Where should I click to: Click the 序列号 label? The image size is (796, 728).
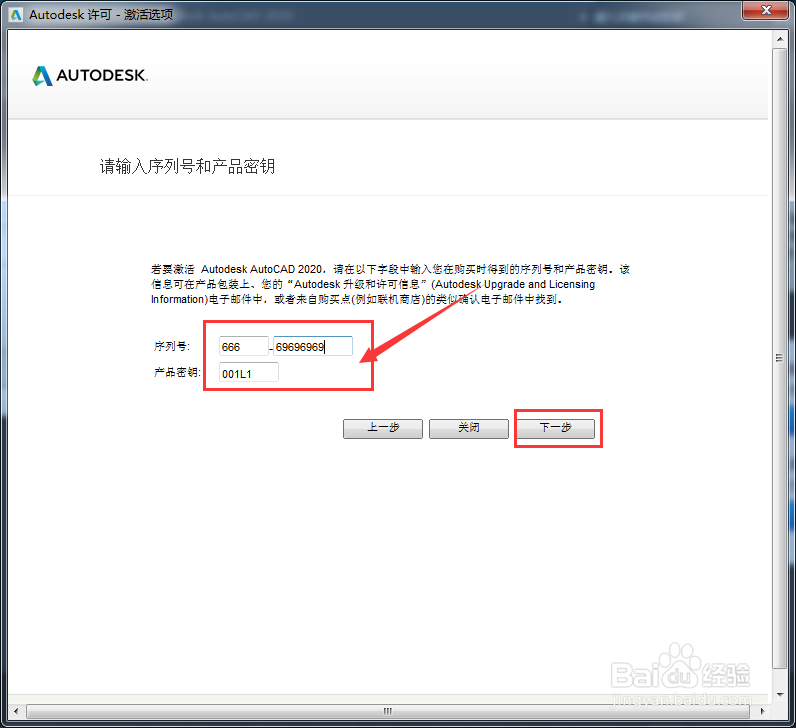click(172, 346)
